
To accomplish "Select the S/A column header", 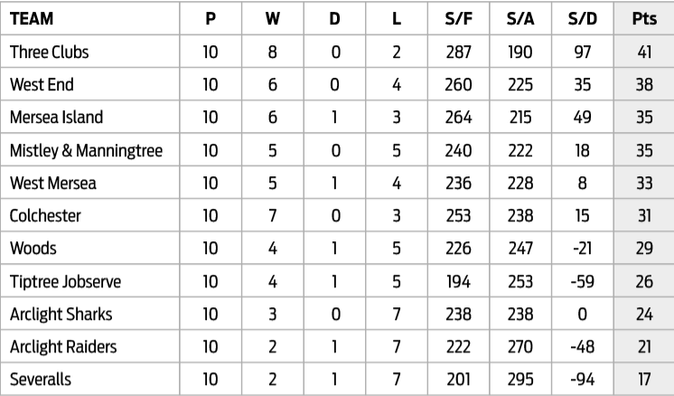I will (x=521, y=19).
